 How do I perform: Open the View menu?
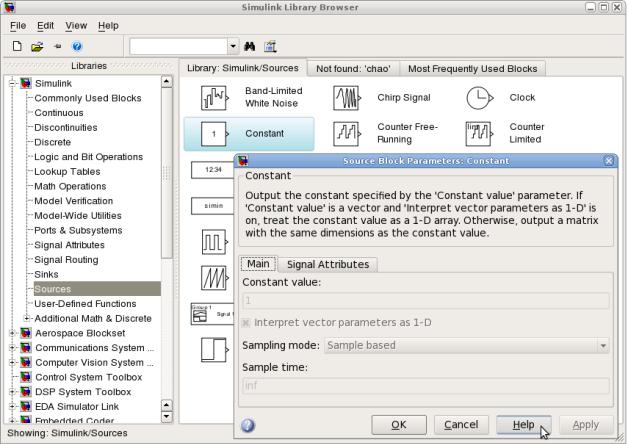(76, 26)
